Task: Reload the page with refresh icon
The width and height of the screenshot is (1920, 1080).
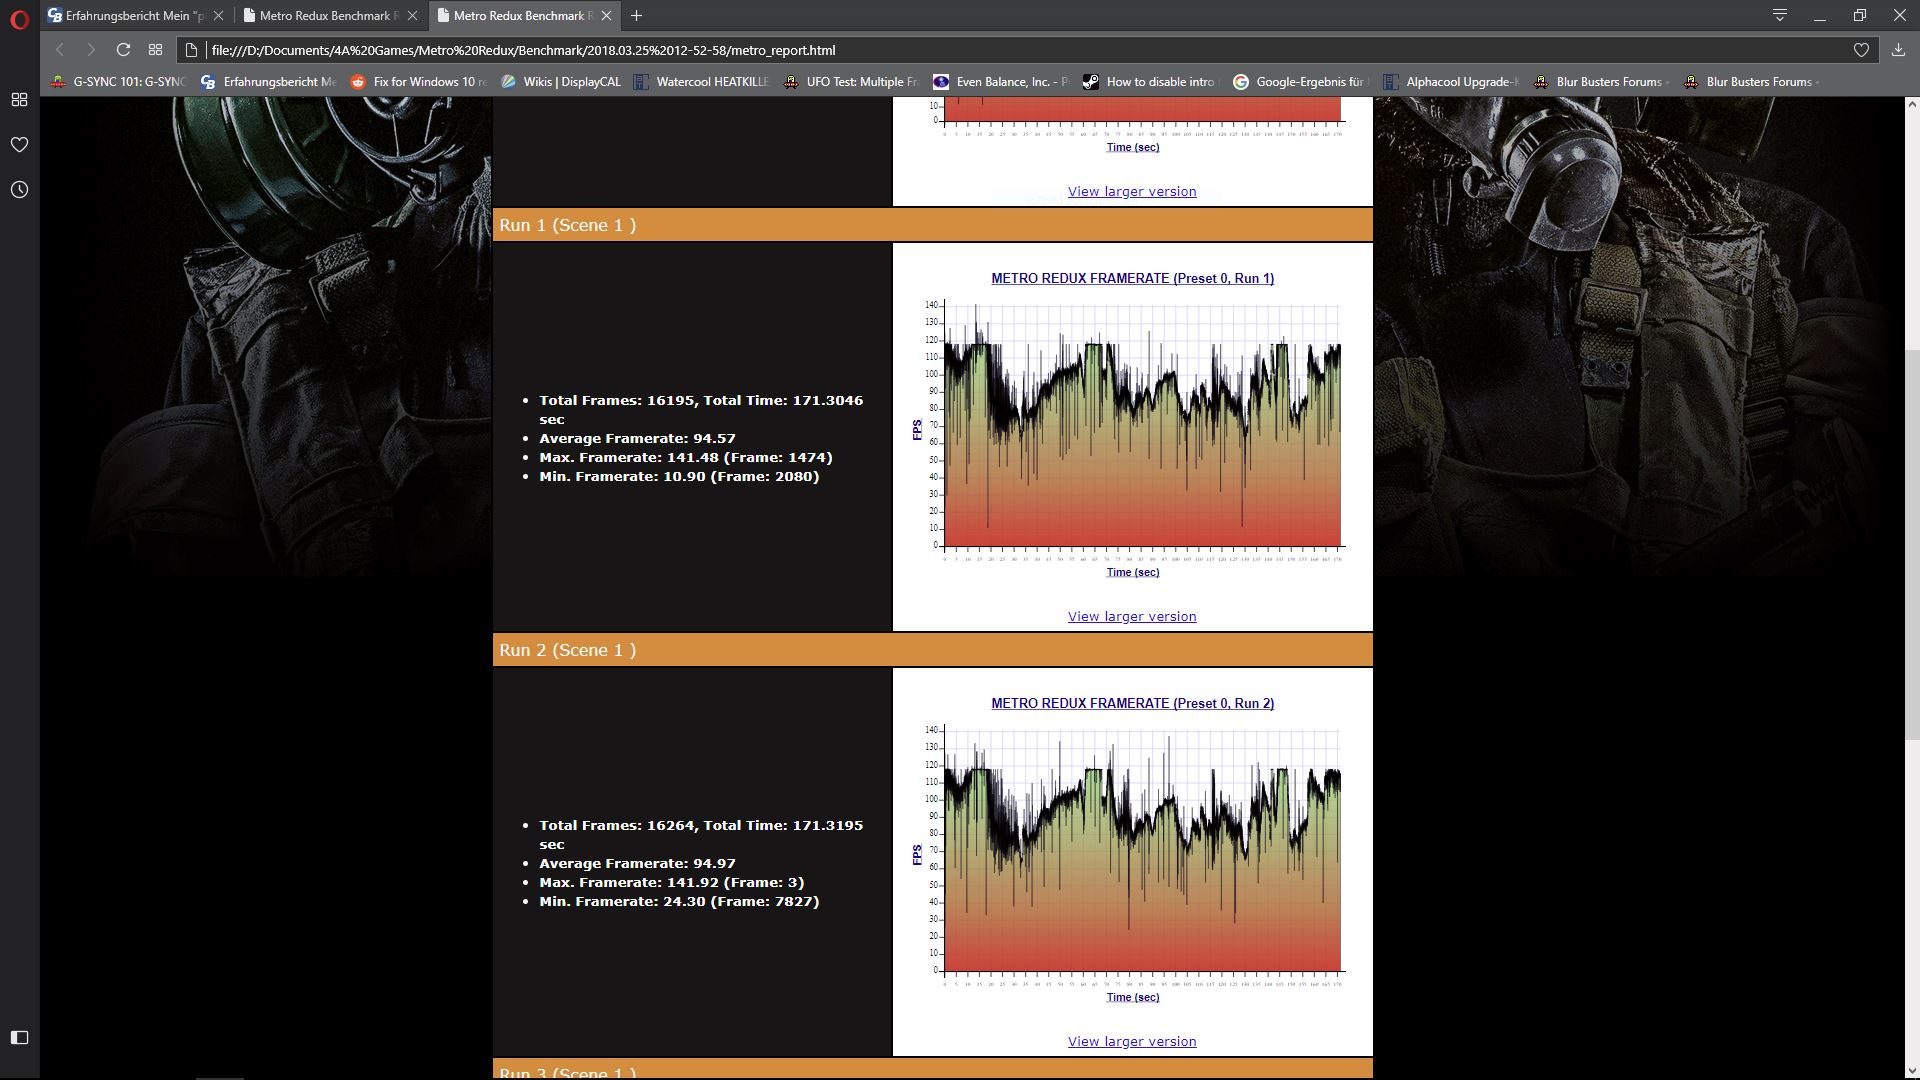Action: tap(123, 50)
